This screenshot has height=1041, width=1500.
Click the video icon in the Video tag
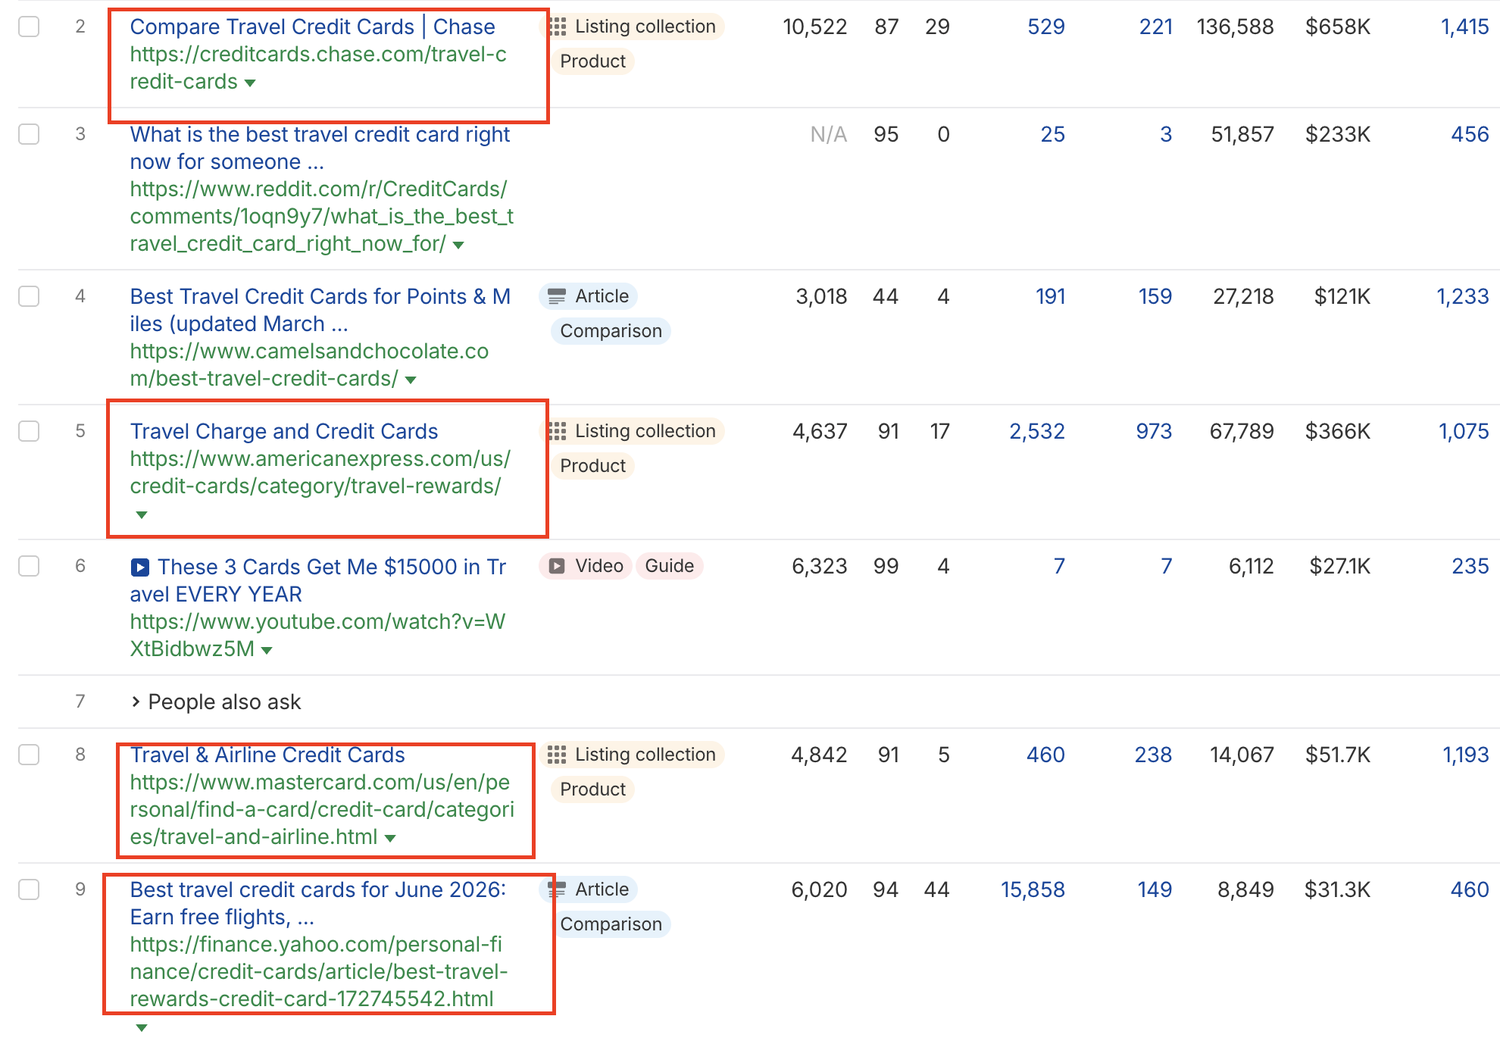557,566
